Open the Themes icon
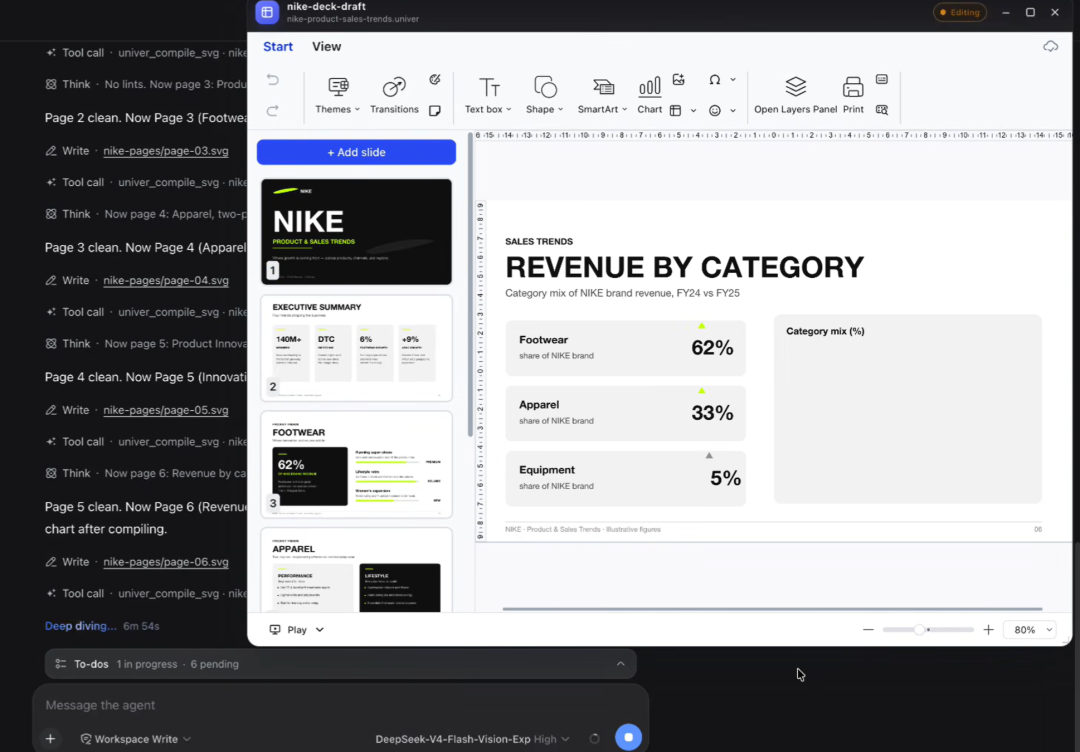 pyautogui.click(x=338, y=87)
